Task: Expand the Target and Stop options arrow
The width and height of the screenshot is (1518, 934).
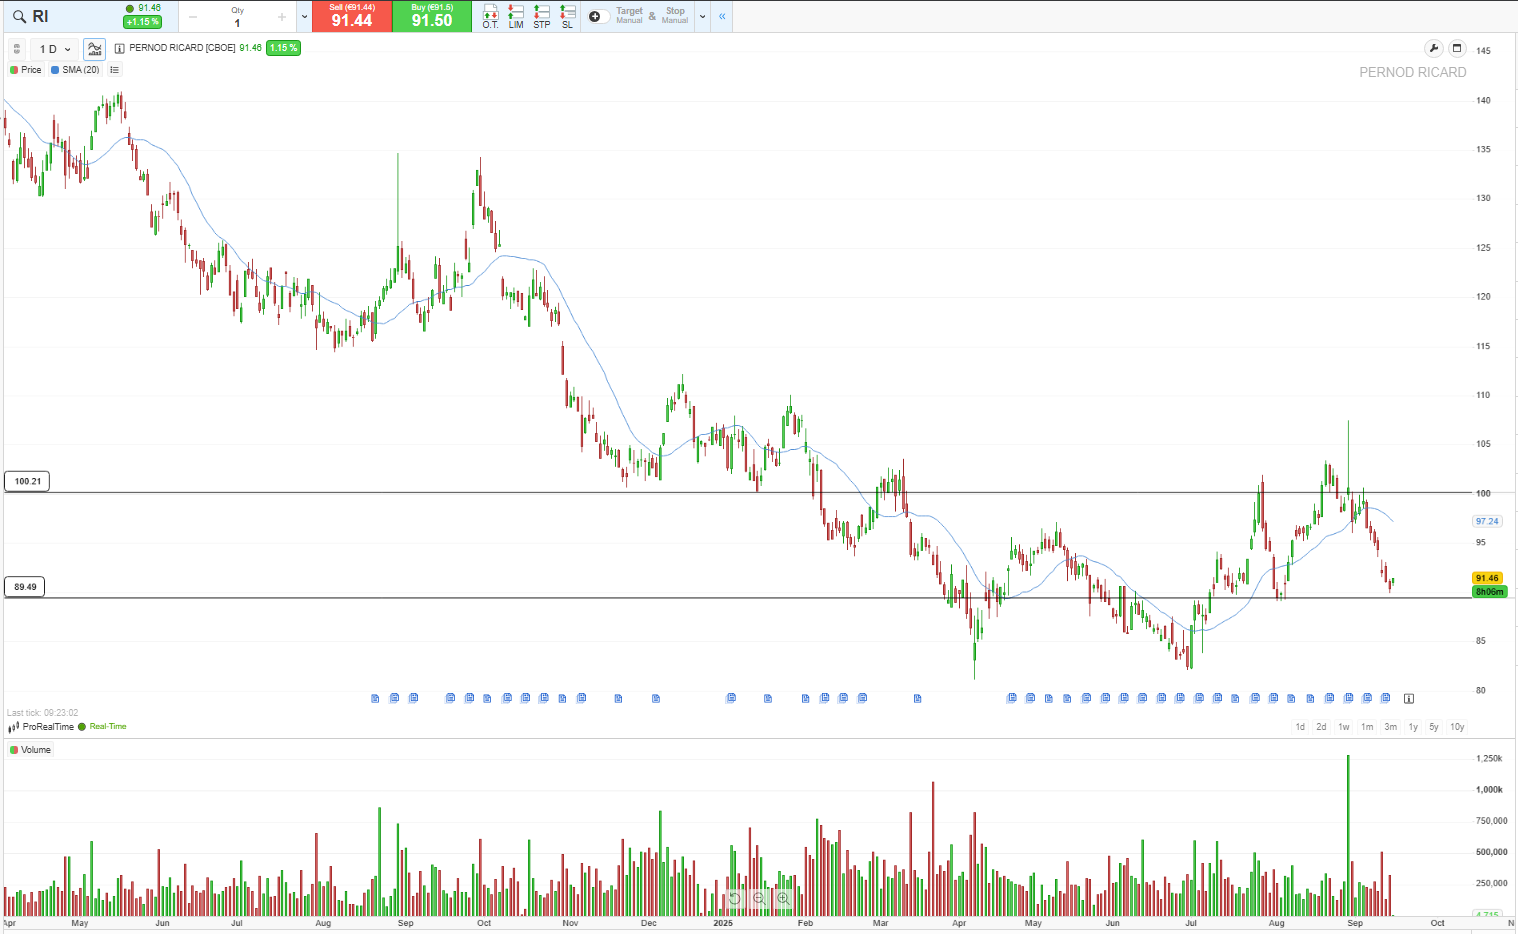Action: 702,16
